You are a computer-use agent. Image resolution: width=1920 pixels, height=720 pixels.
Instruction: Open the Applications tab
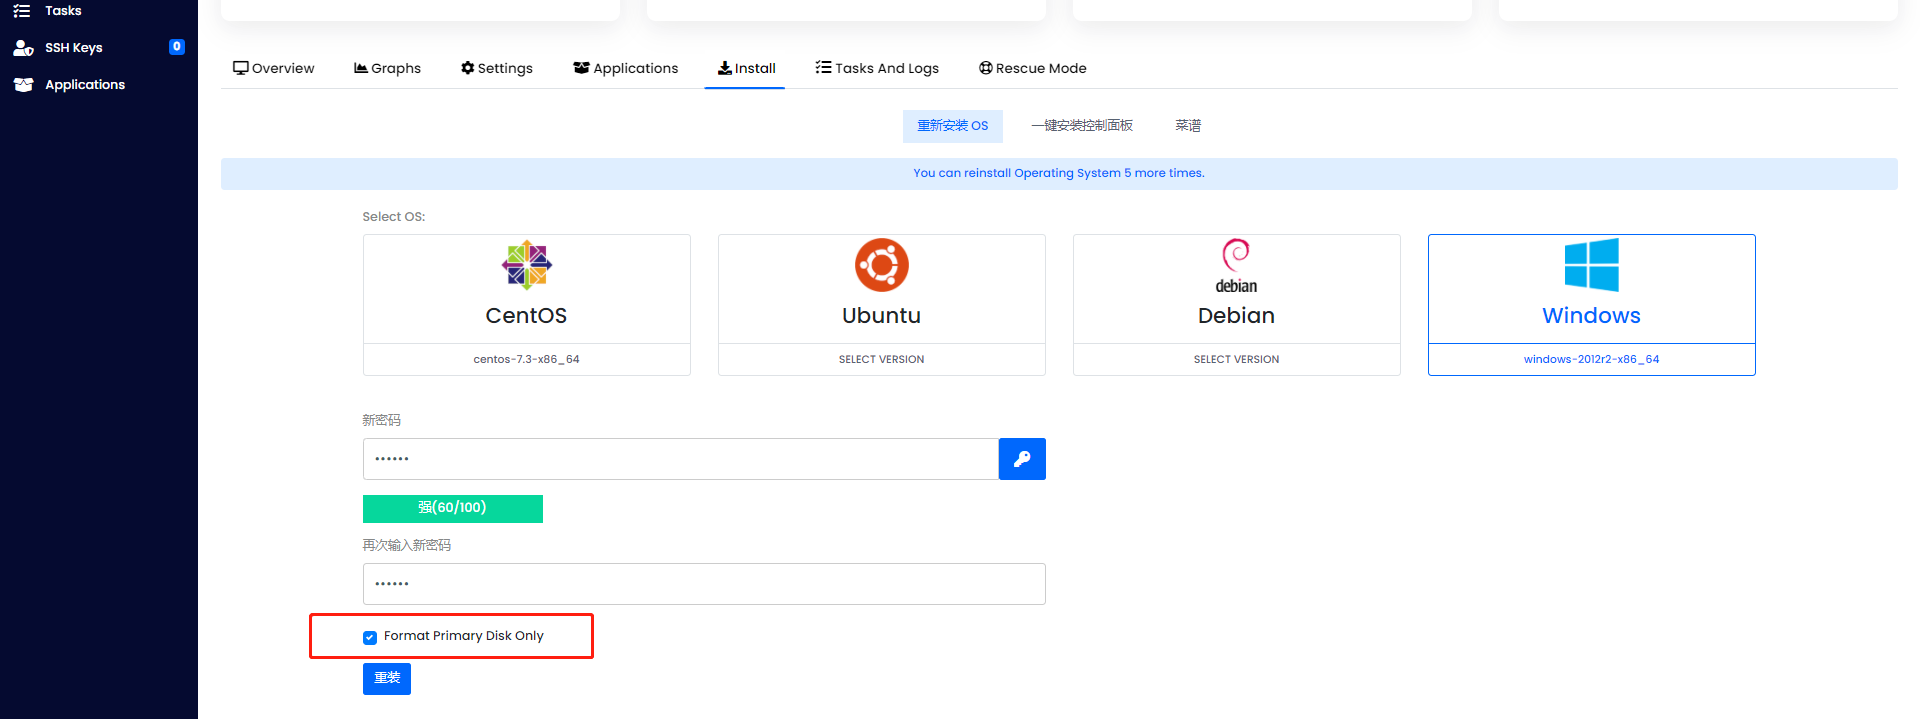tap(626, 68)
